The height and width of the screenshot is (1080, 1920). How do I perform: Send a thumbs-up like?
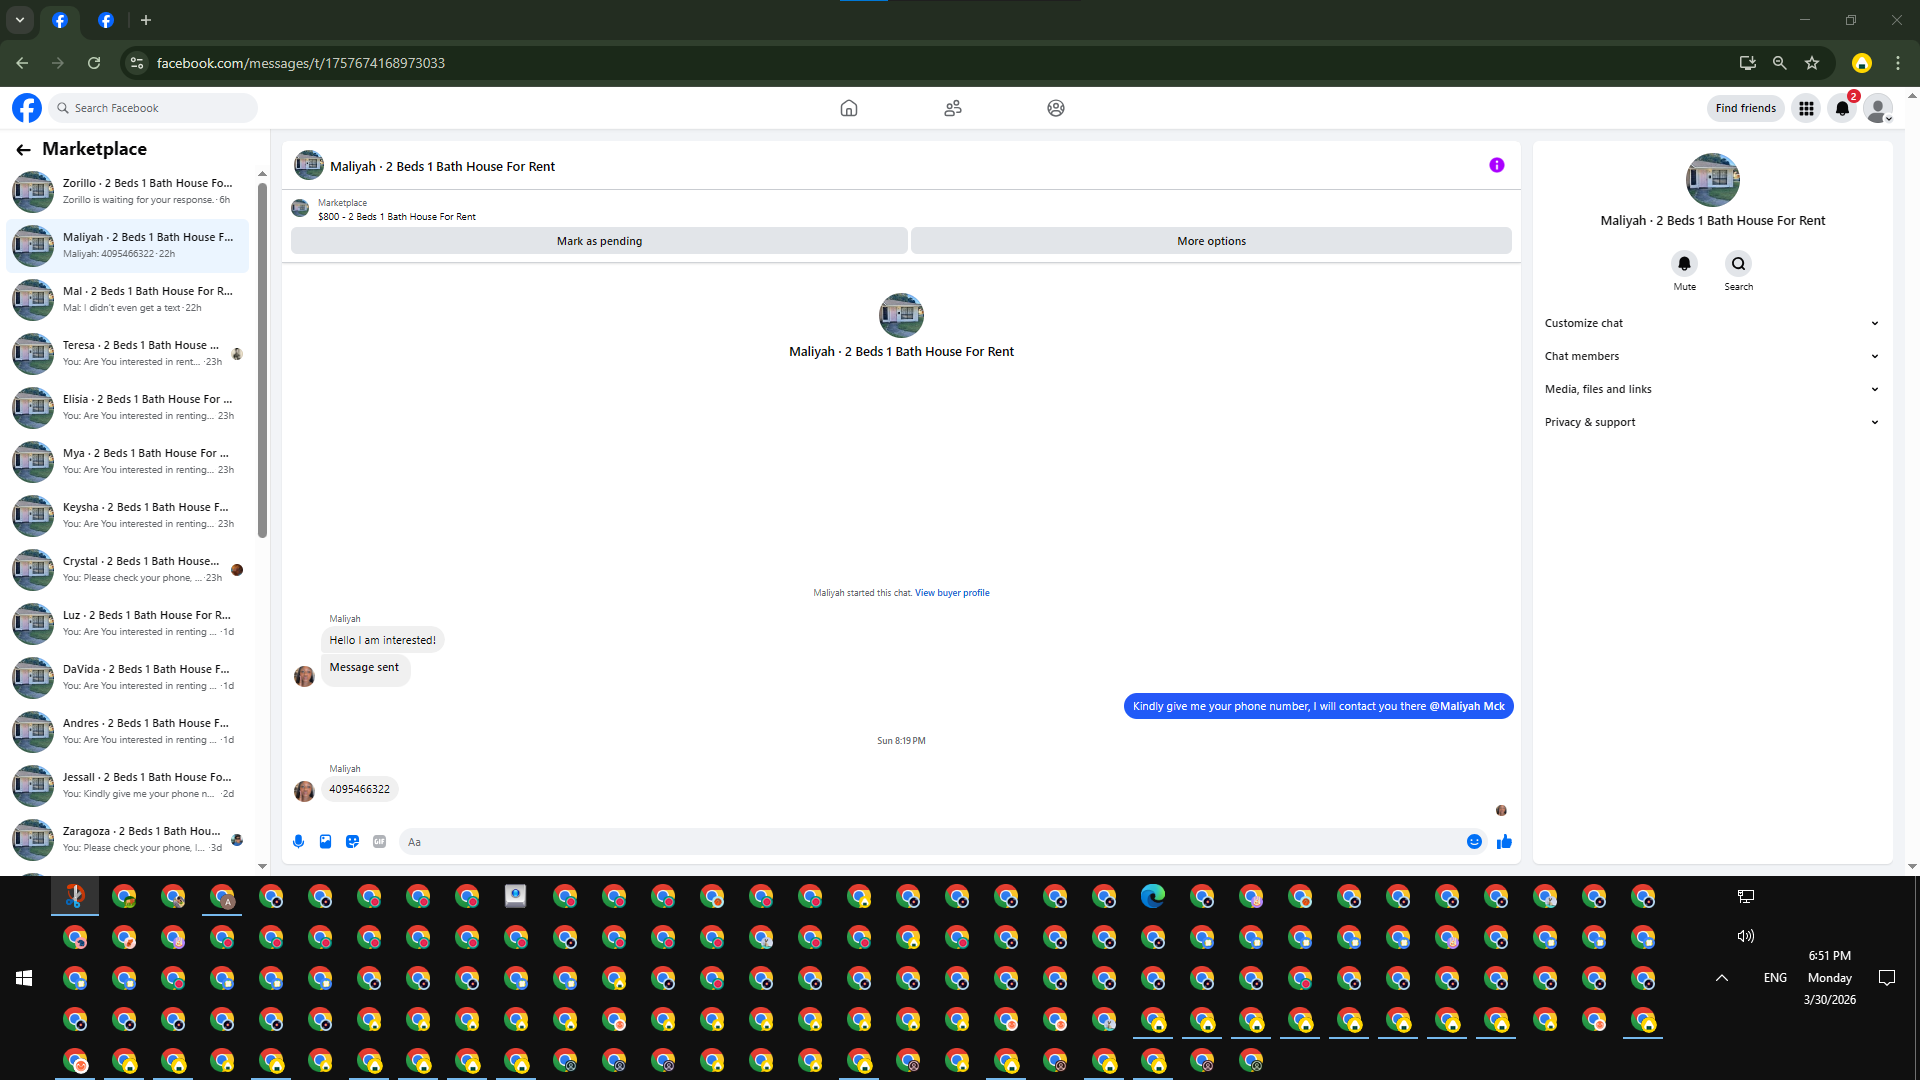[x=1504, y=842]
